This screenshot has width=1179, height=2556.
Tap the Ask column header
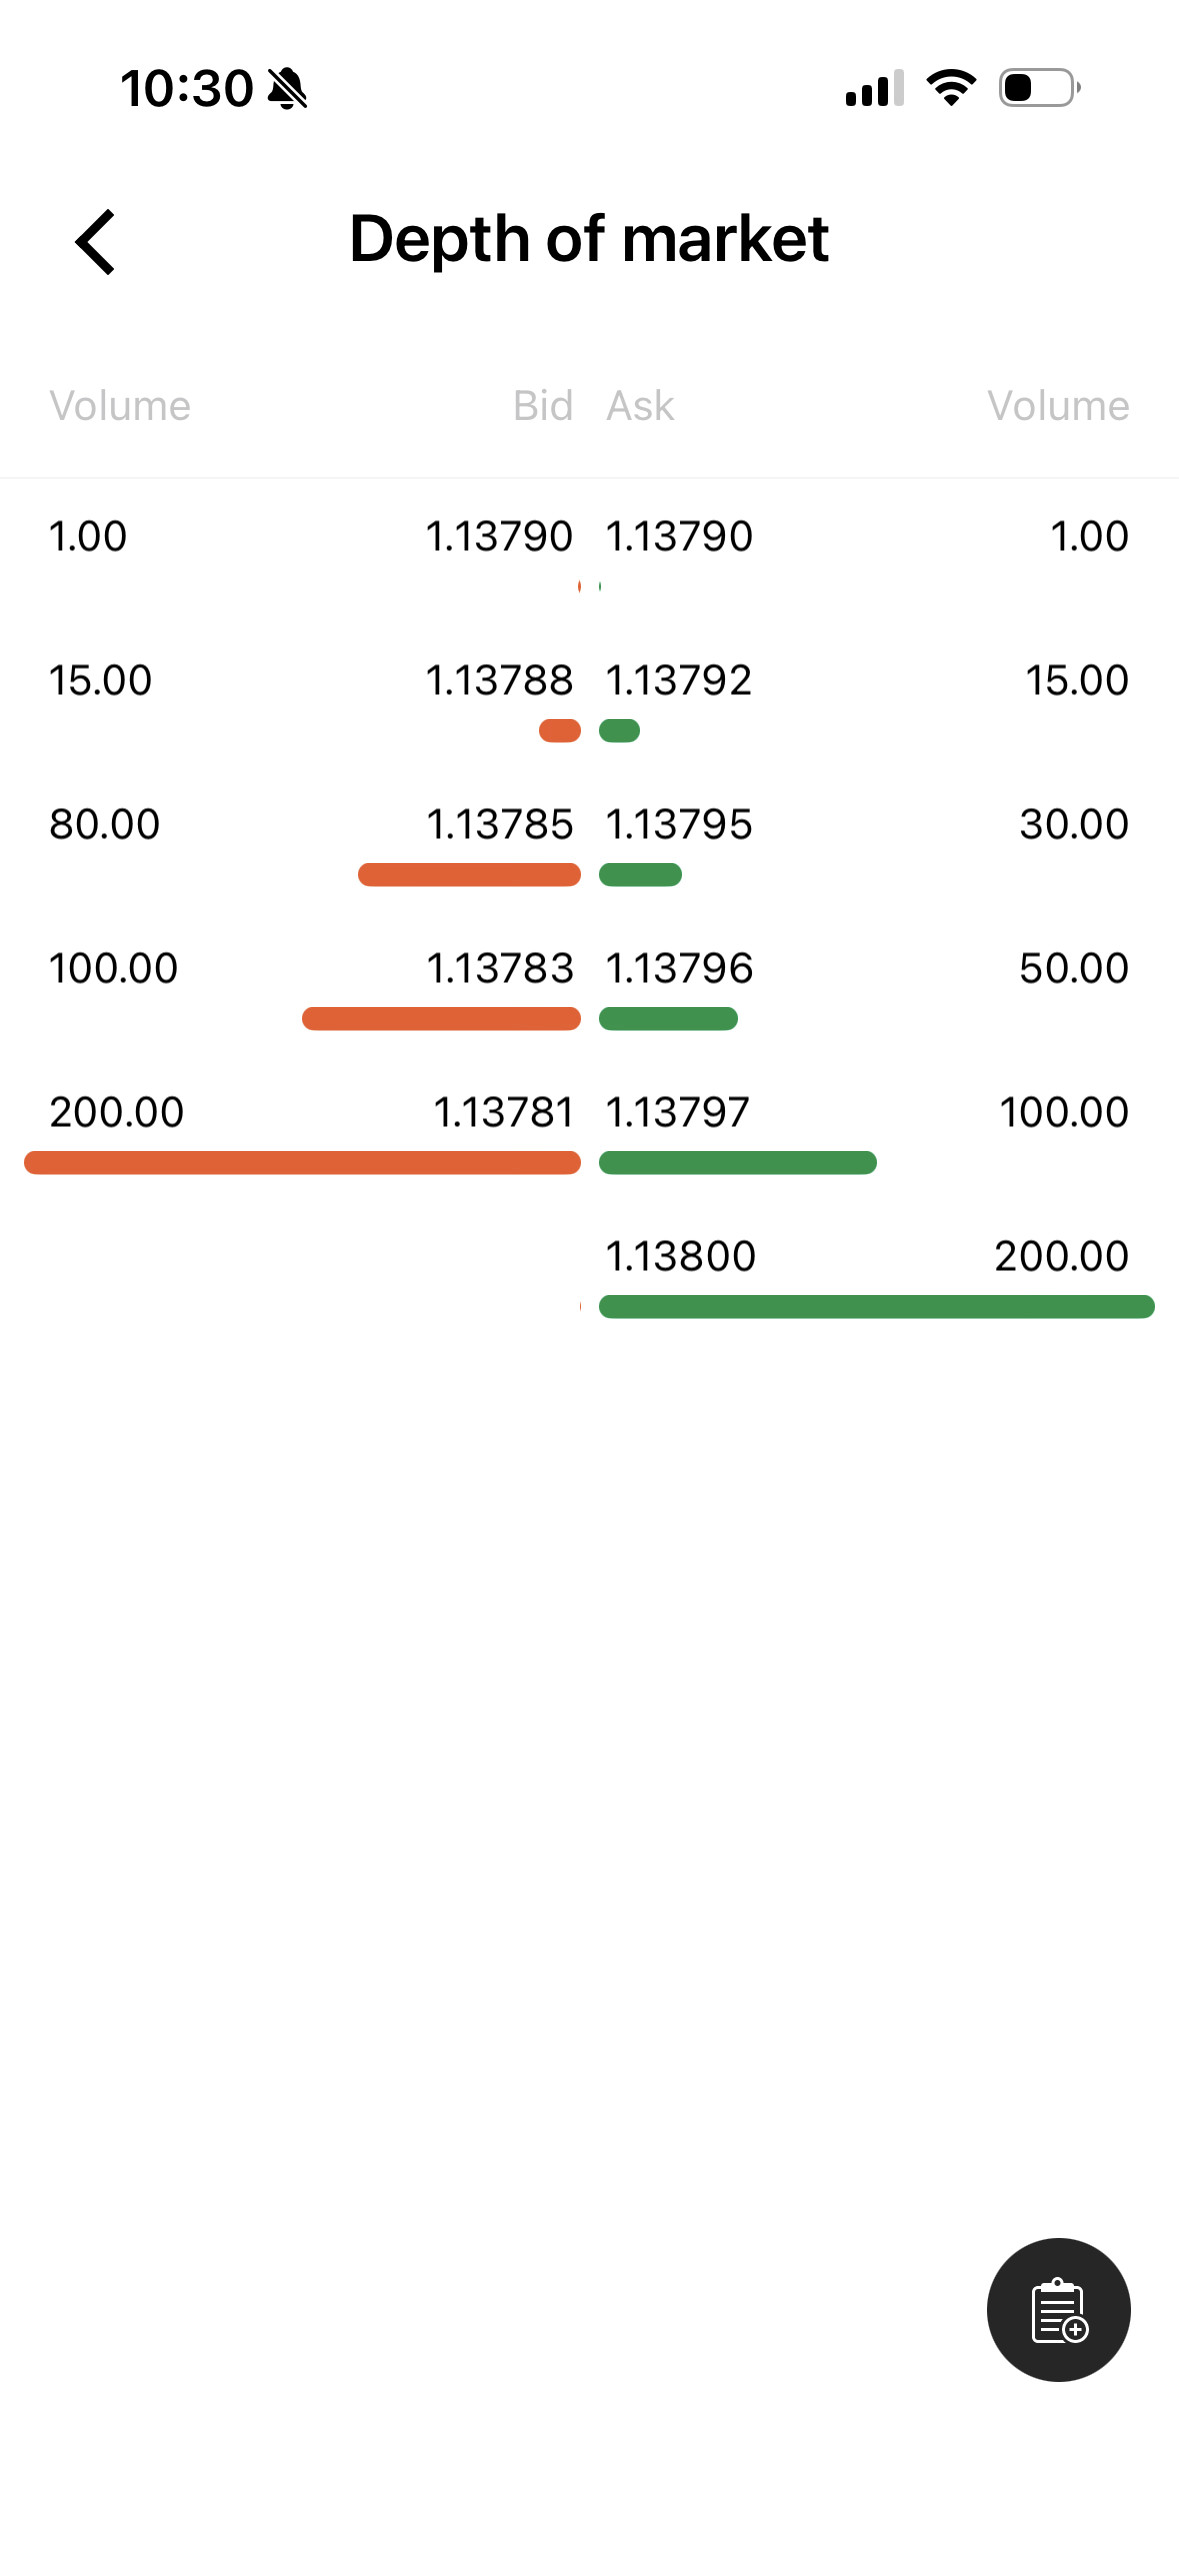click(x=641, y=406)
